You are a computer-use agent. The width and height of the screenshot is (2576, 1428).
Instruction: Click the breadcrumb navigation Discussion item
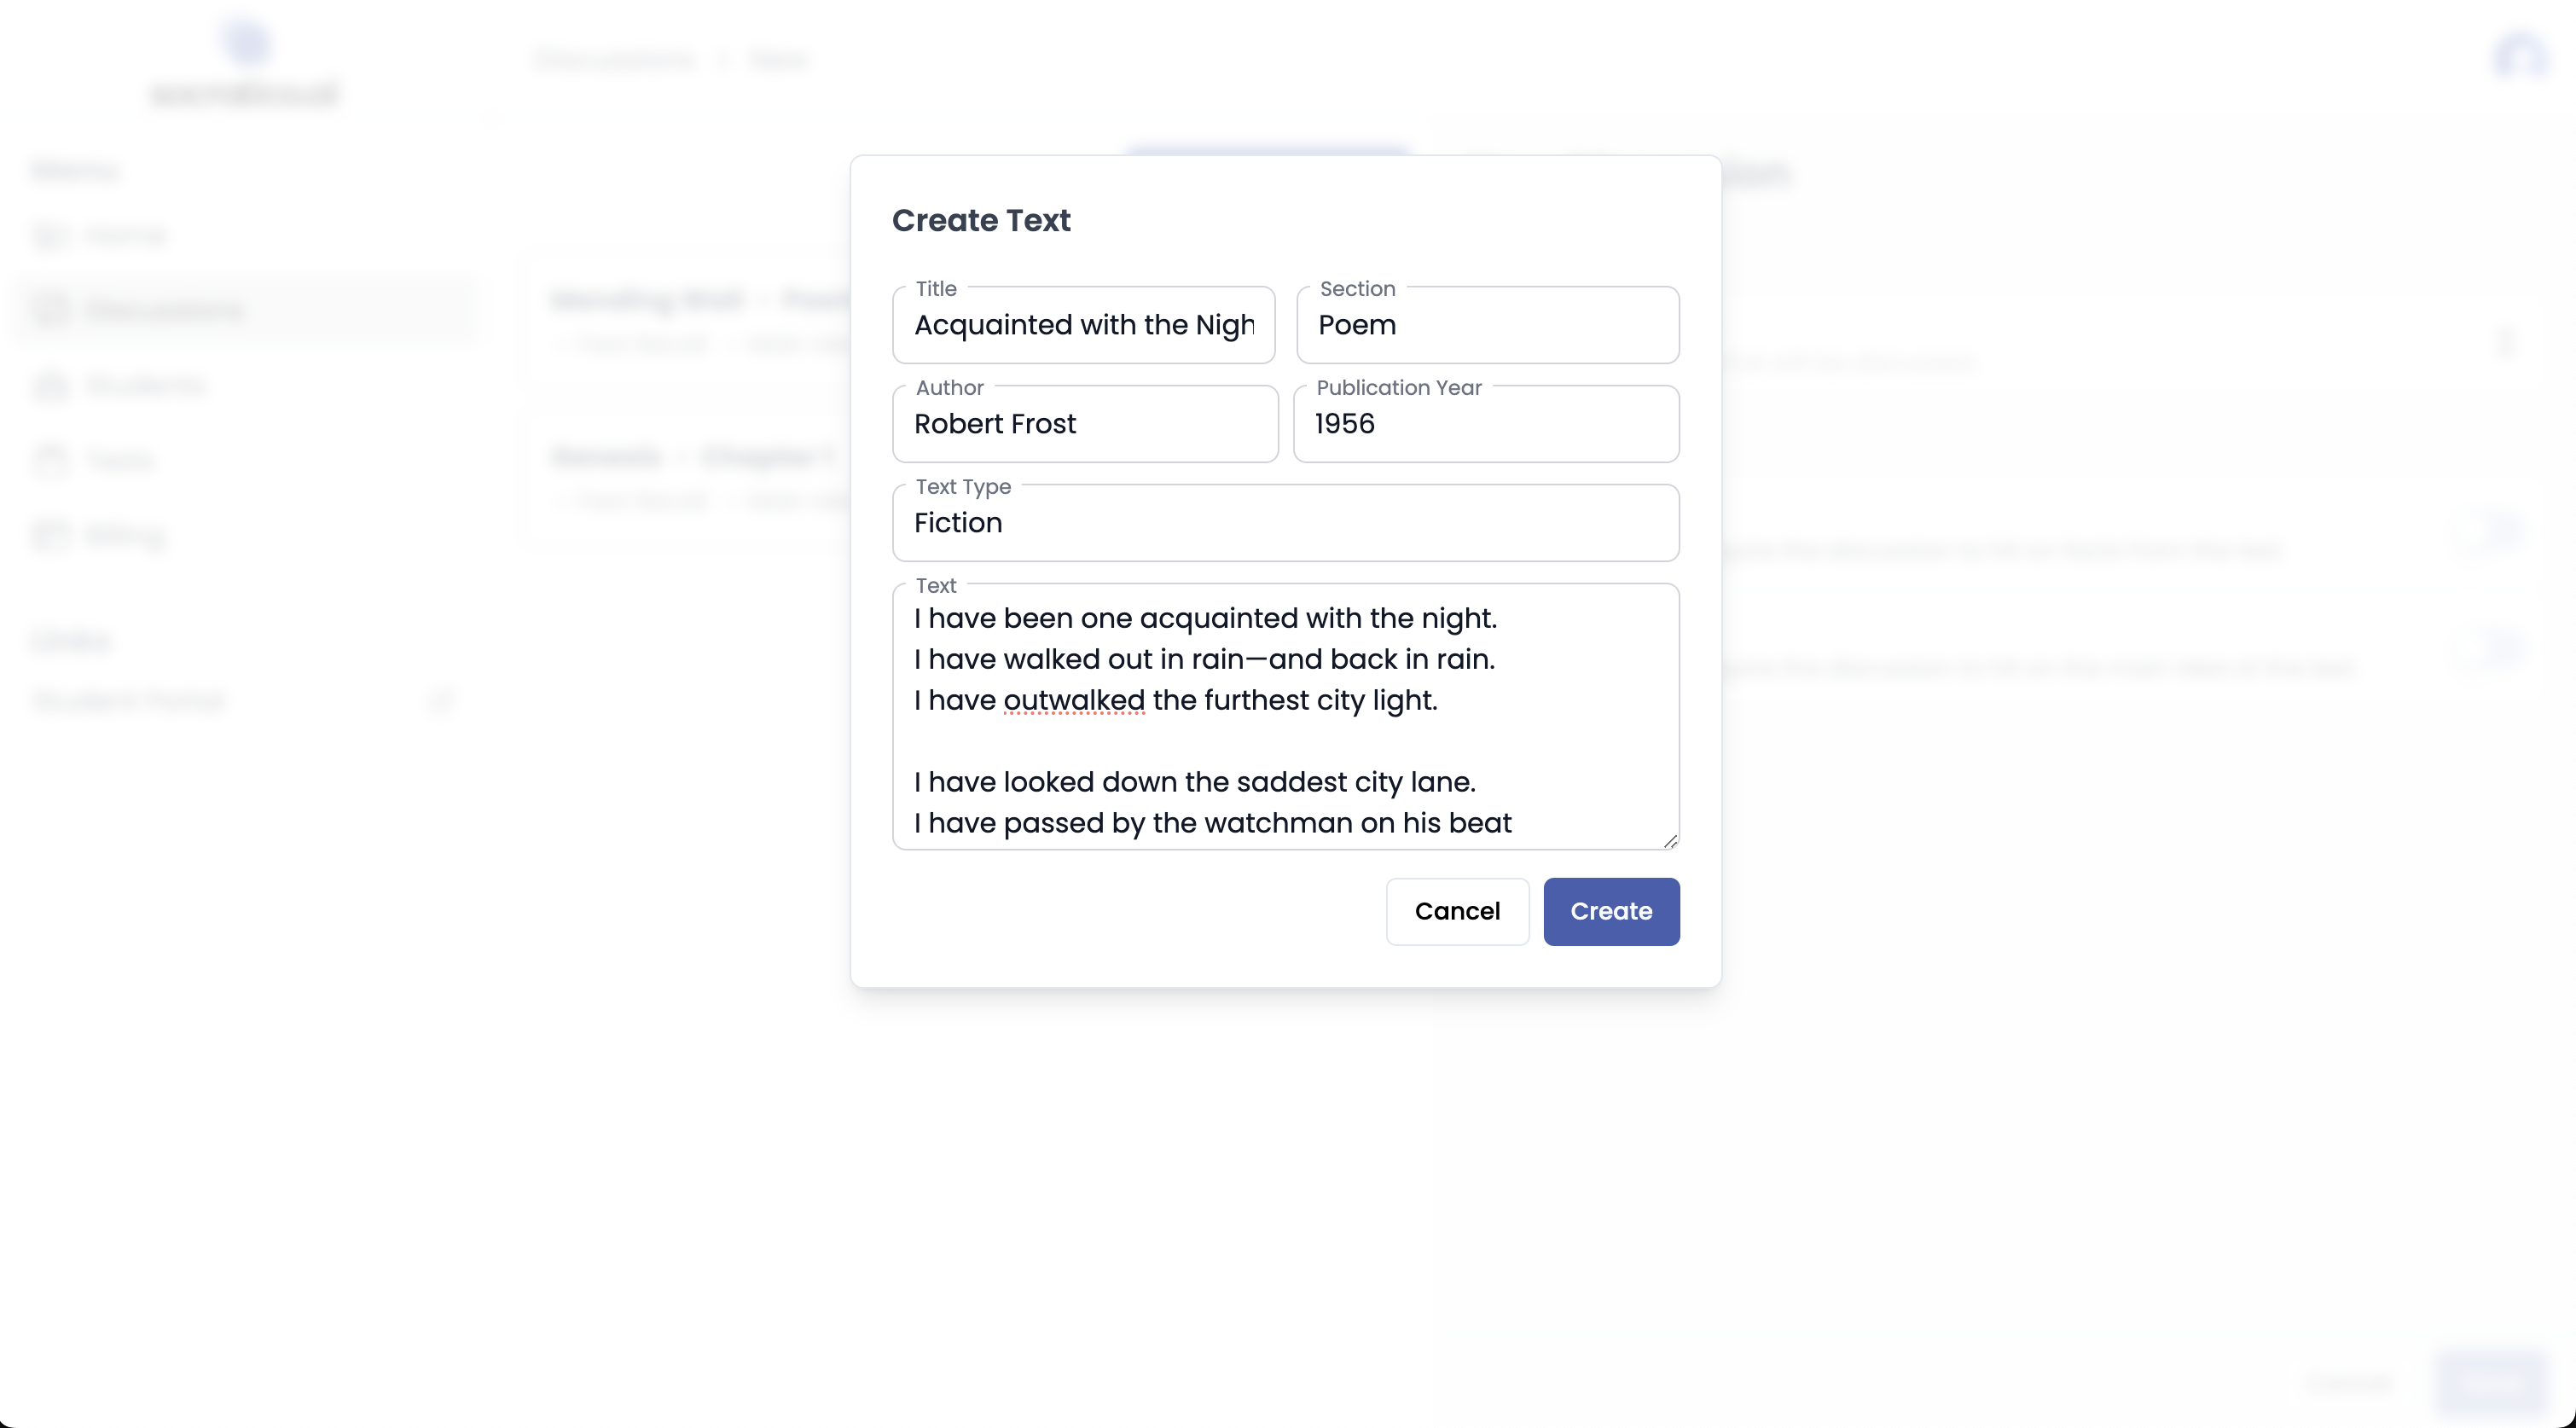(613, 58)
